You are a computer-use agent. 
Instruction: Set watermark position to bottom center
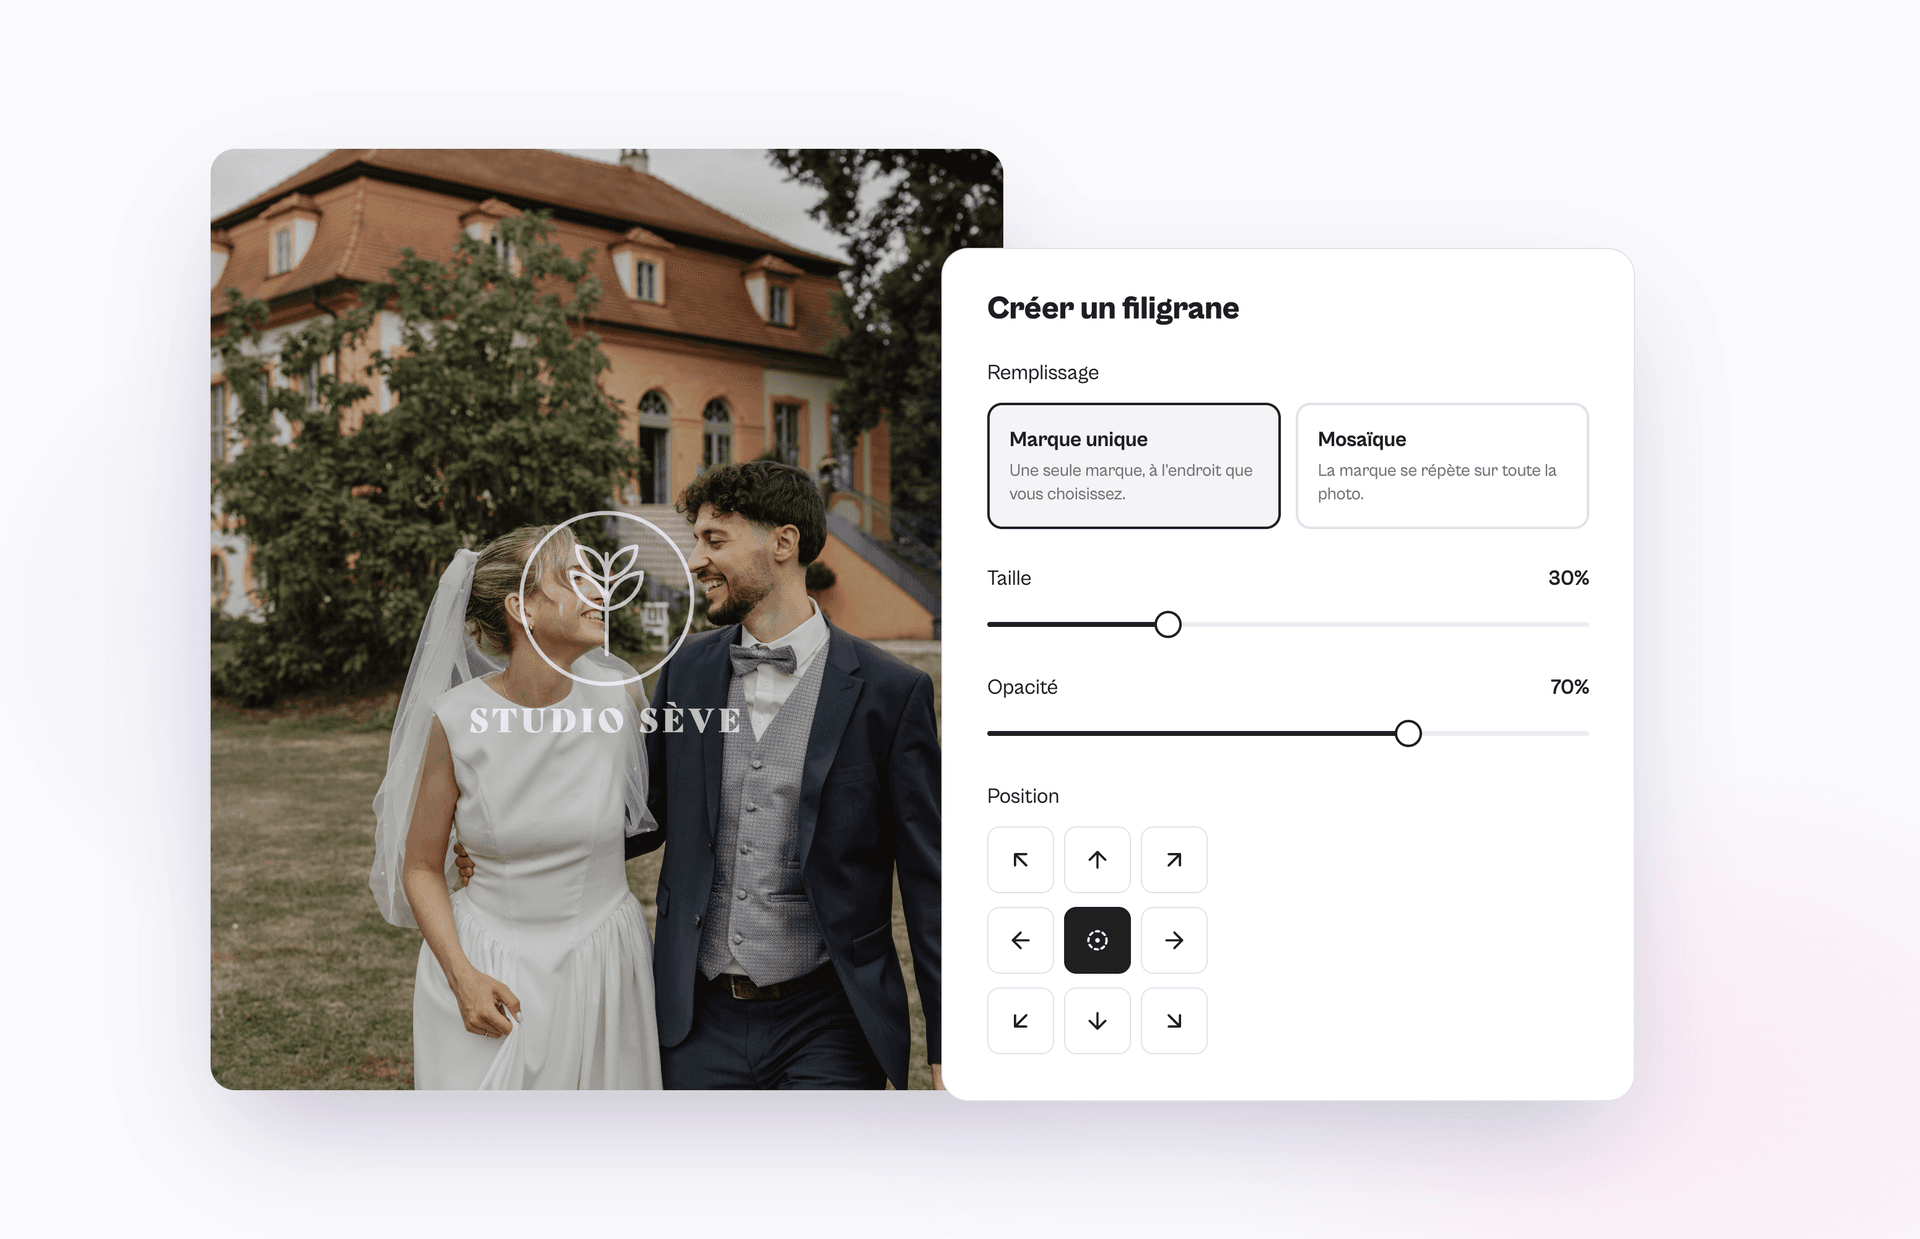pos(1097,1021)
